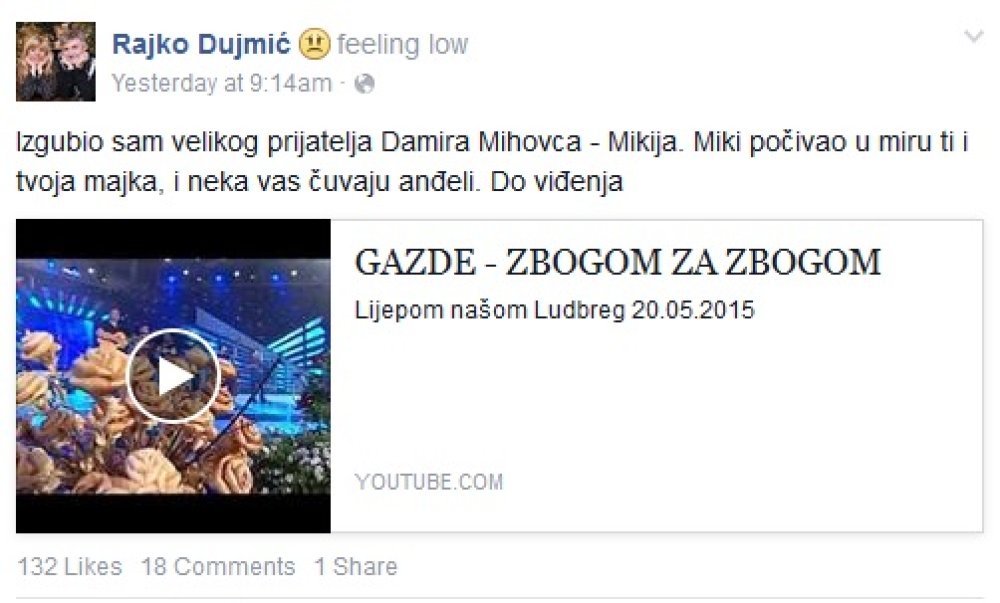Open the 'GAZDE - ZBOGOM ZA ZBOGOM' title link
Image resolution: width=1000 pixels, height=603 pixels.
click(x=617, y=262)
